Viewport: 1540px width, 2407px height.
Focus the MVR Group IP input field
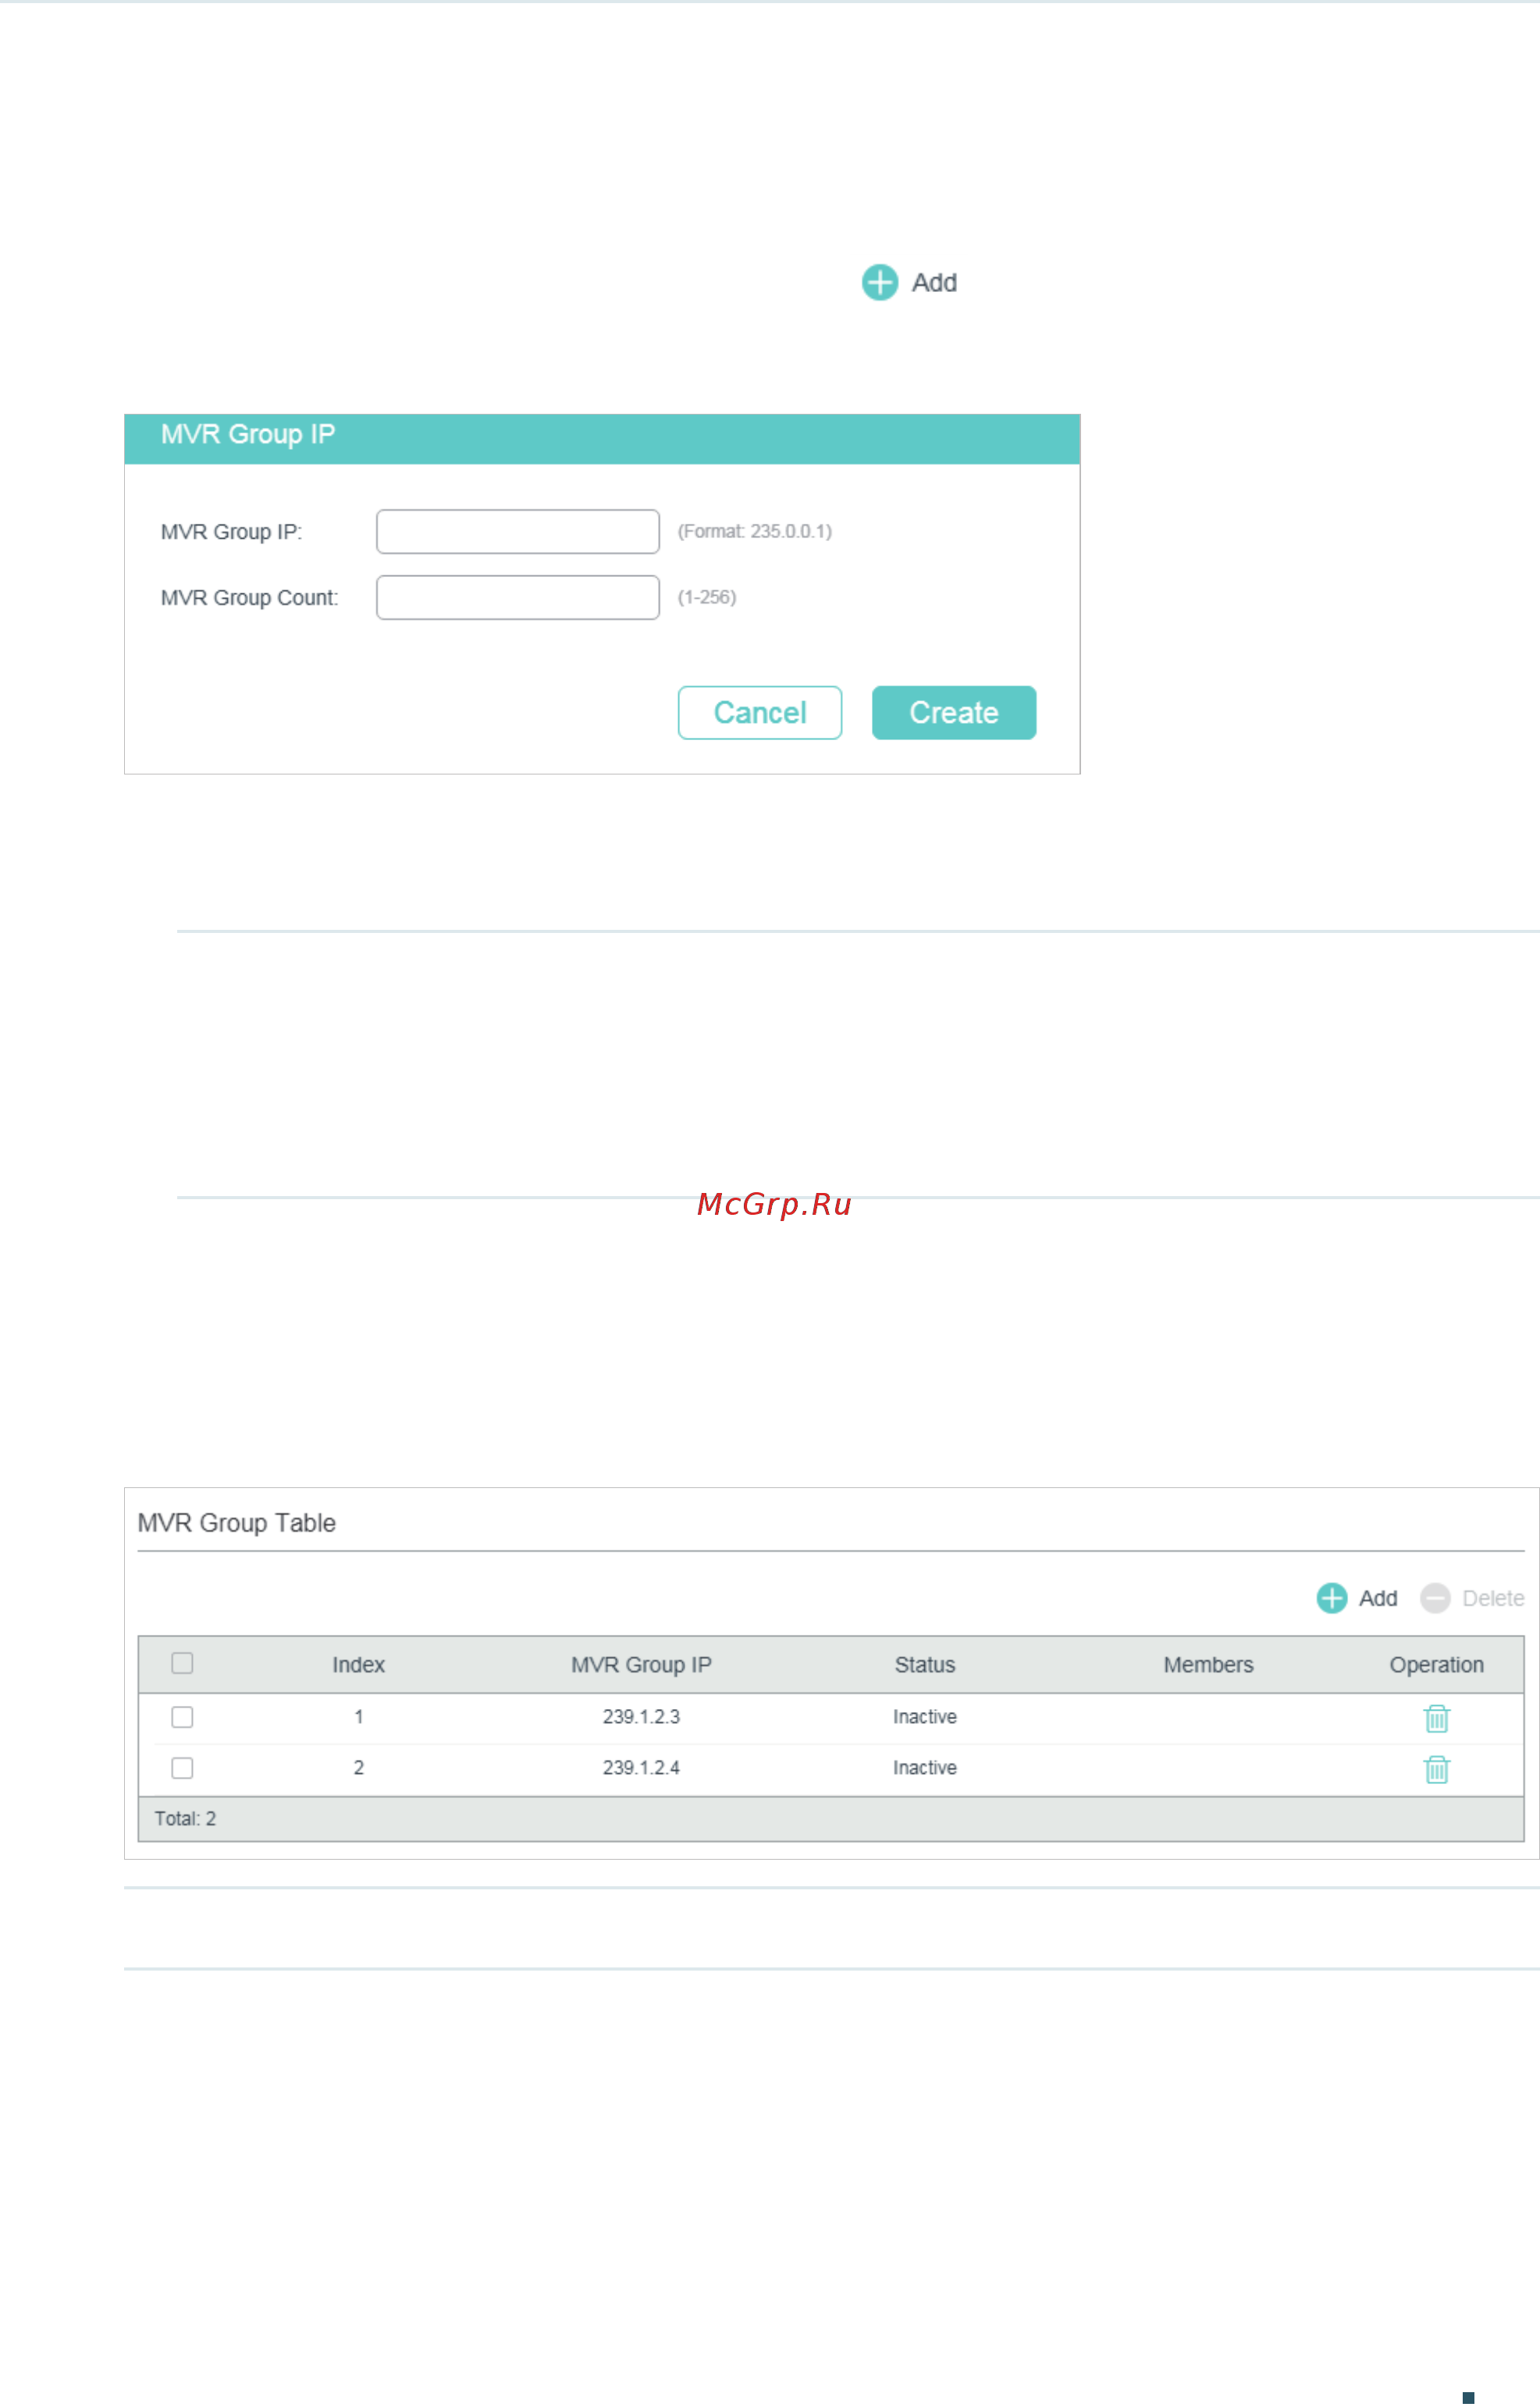click(x=518, y=532)
